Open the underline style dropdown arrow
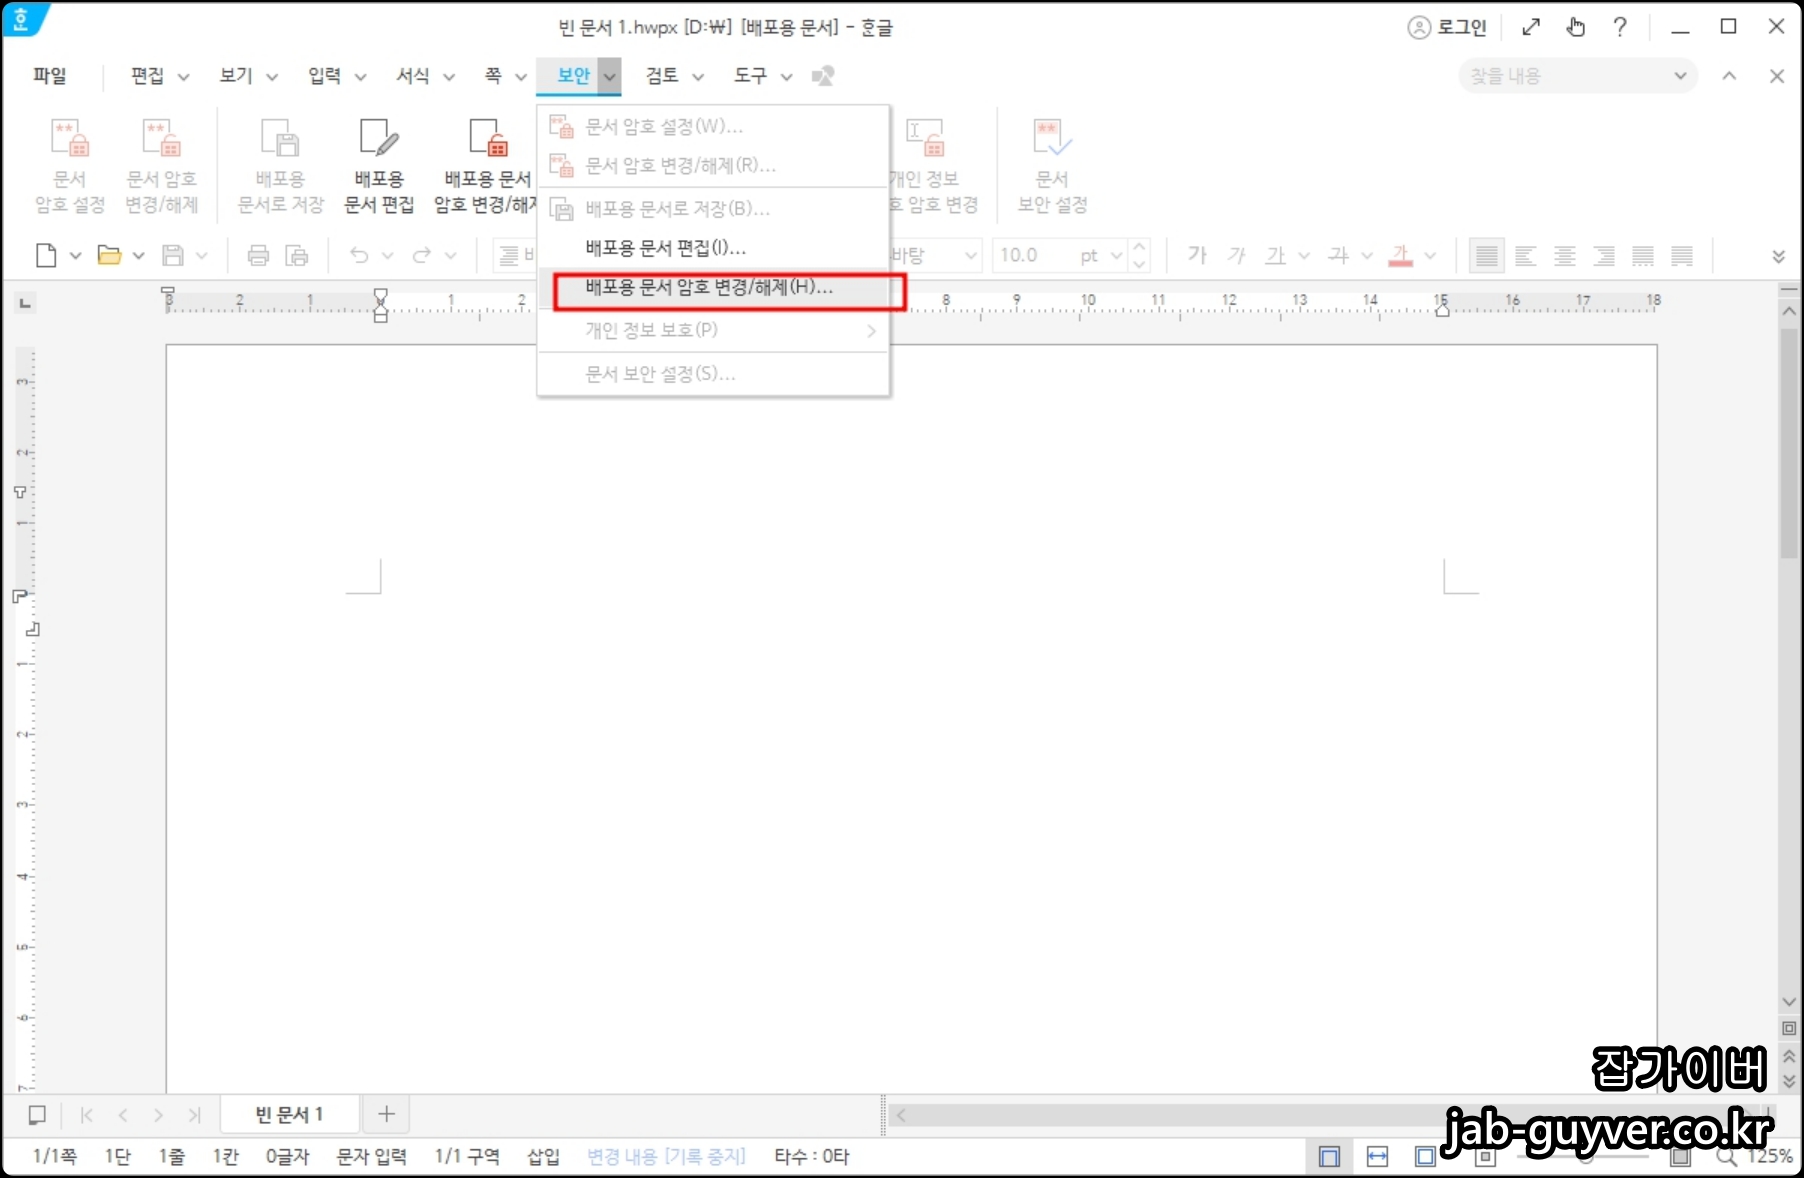The image size is (1804, 1178). 1304,256
